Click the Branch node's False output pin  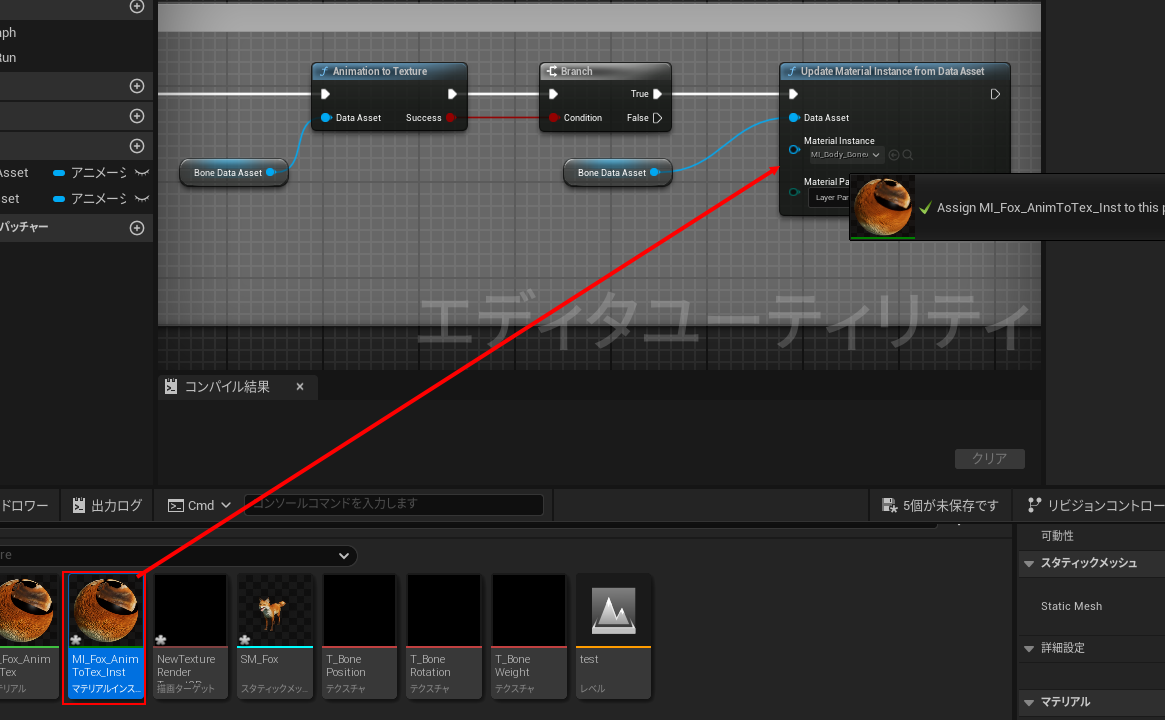pos(657,118)
